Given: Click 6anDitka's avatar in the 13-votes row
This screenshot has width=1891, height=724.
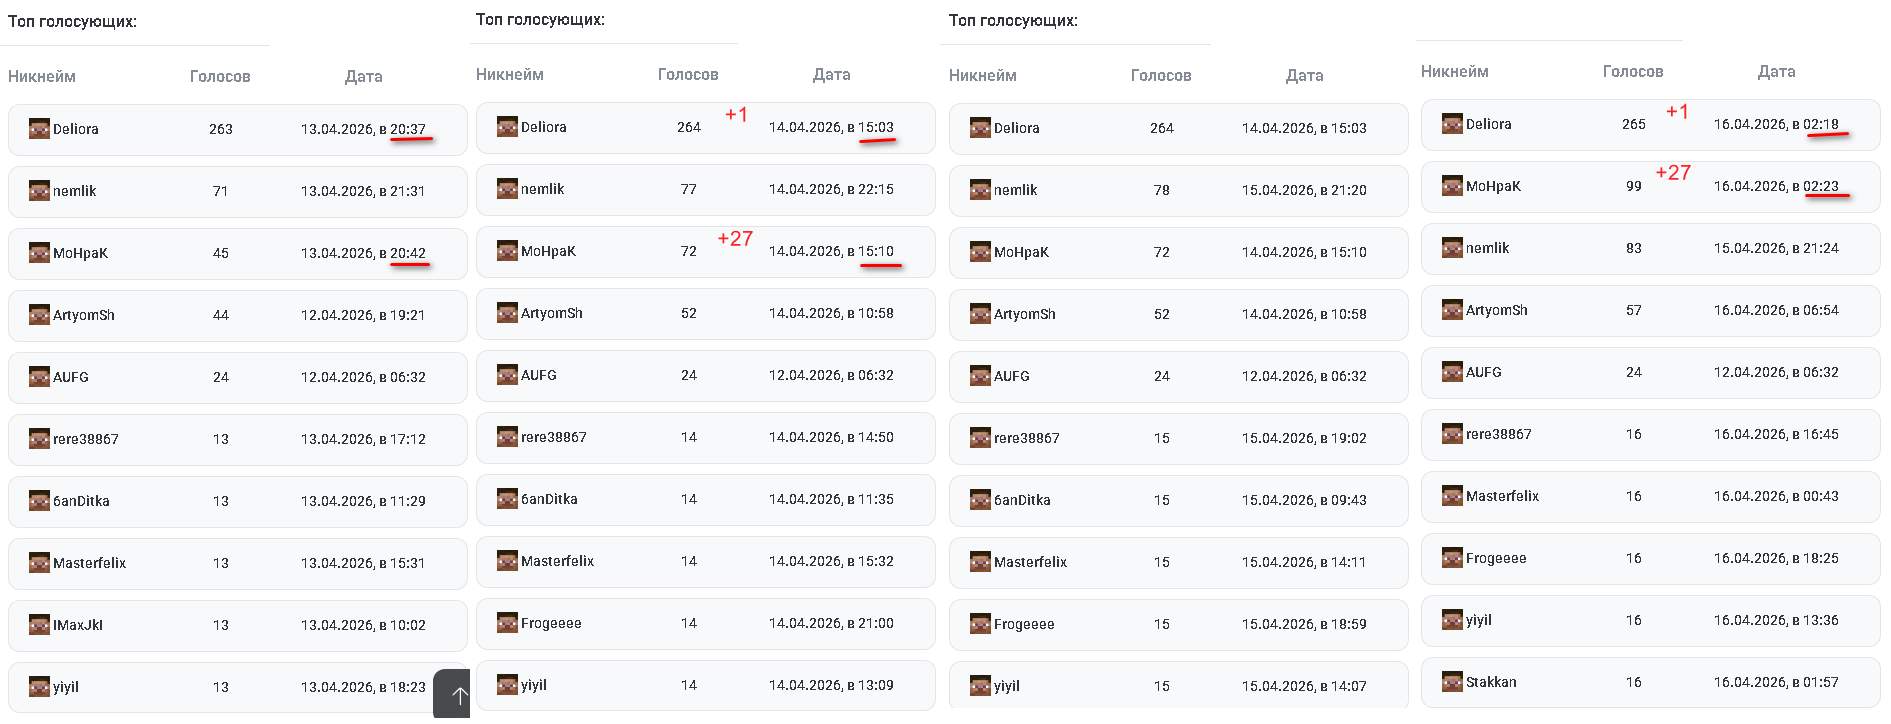Looking at the screenshot, I should [x=39, y=501].
